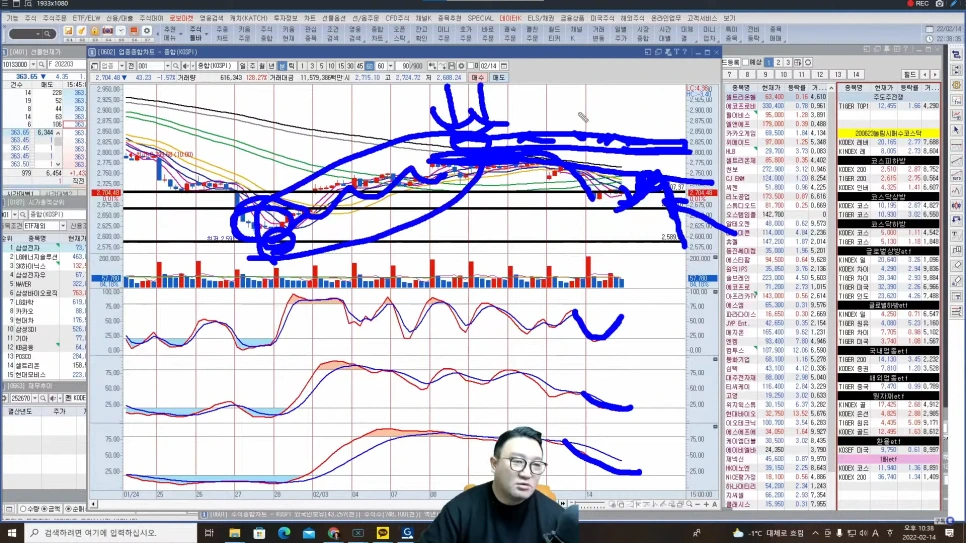Open the 조건검색 shortcut
Image resolution: width=966 pixels, height=543 pixels.
click(x=333, y=34)
